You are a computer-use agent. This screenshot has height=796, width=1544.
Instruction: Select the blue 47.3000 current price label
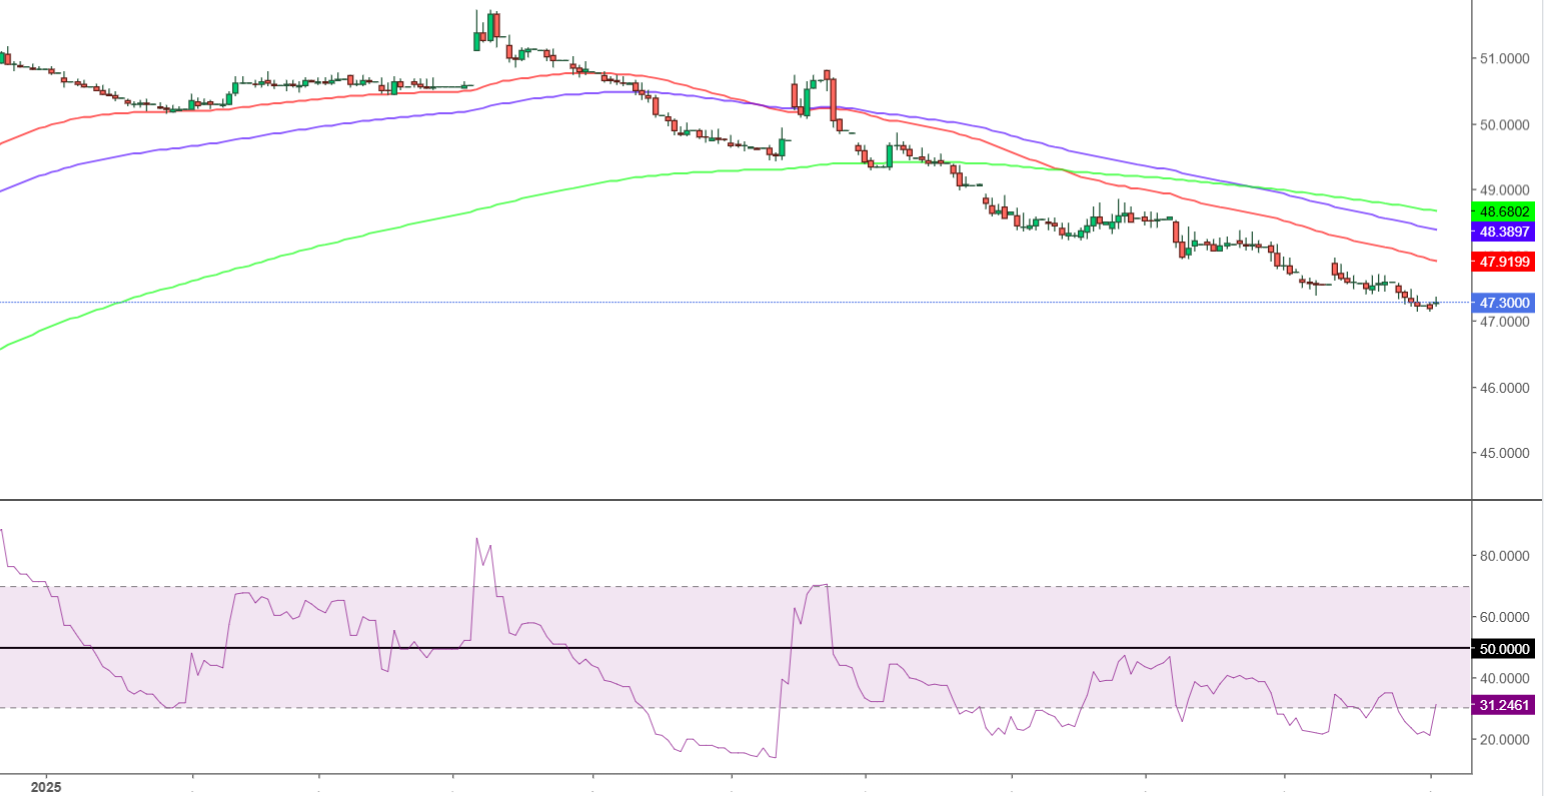[1503, 302]
